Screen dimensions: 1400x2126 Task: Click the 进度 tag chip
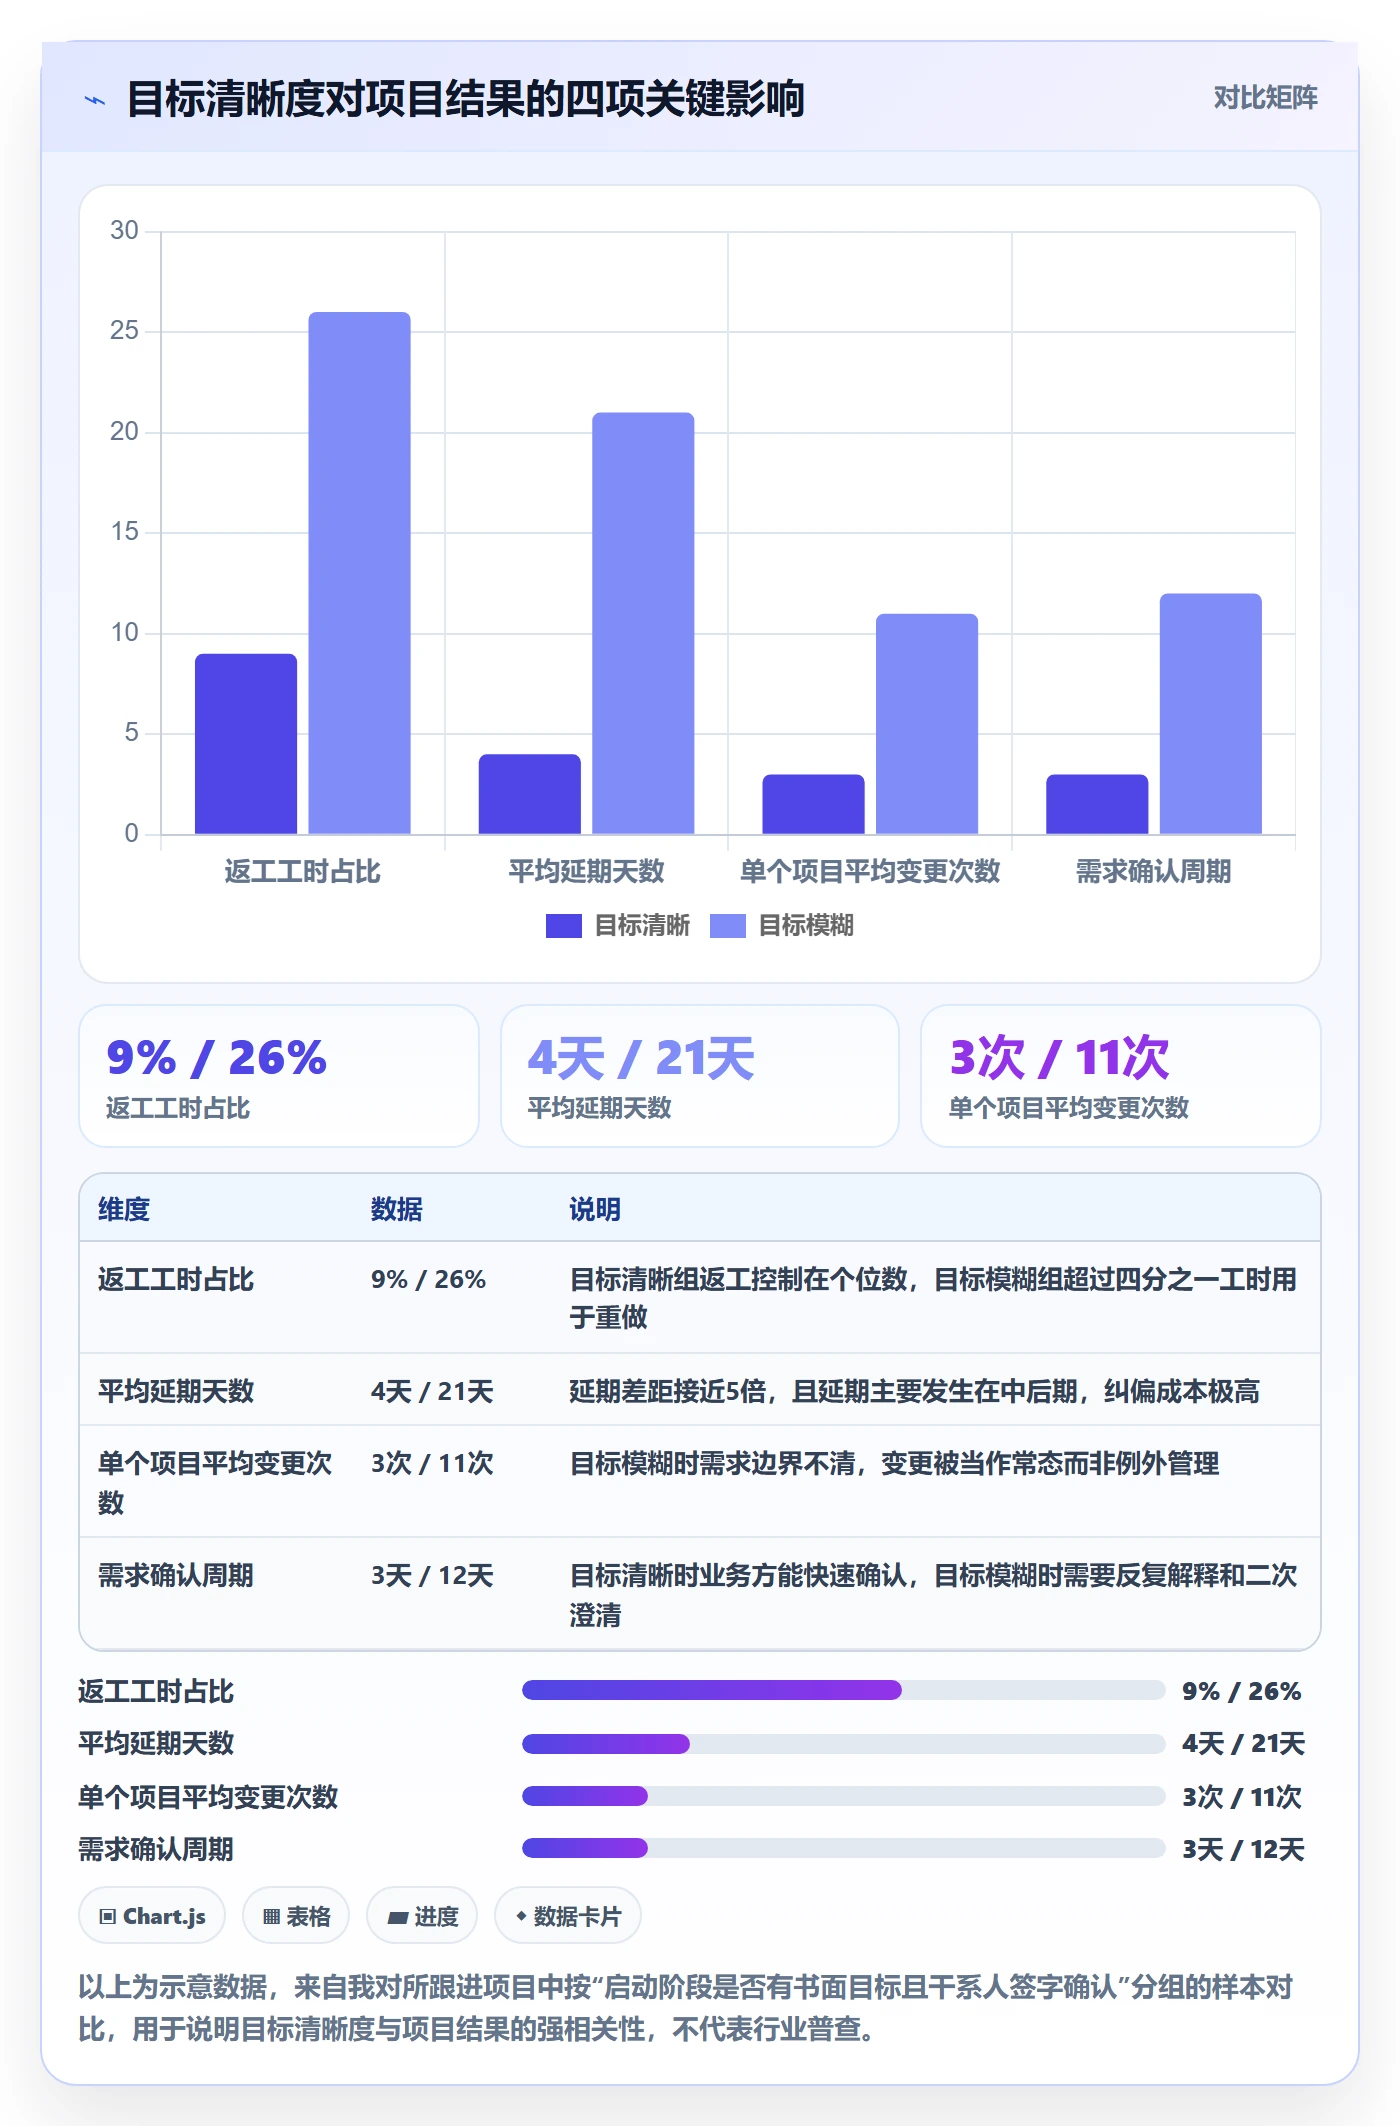click(x=422, y=1916)
